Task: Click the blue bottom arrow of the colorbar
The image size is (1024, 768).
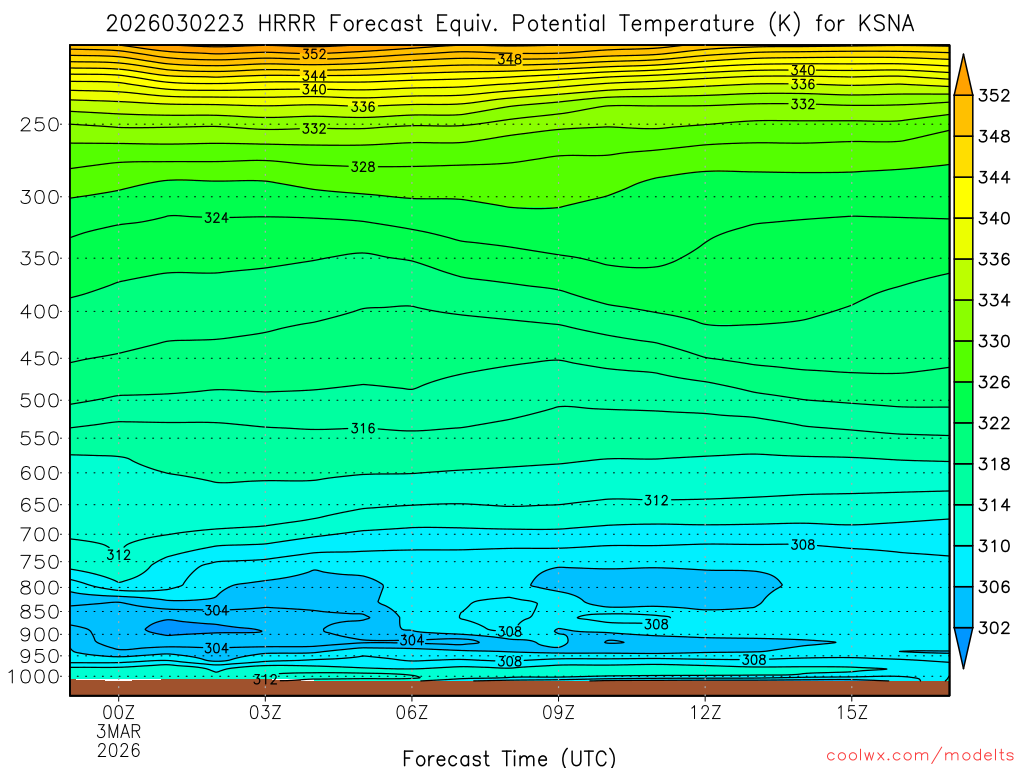Action: tap(963, 648)
